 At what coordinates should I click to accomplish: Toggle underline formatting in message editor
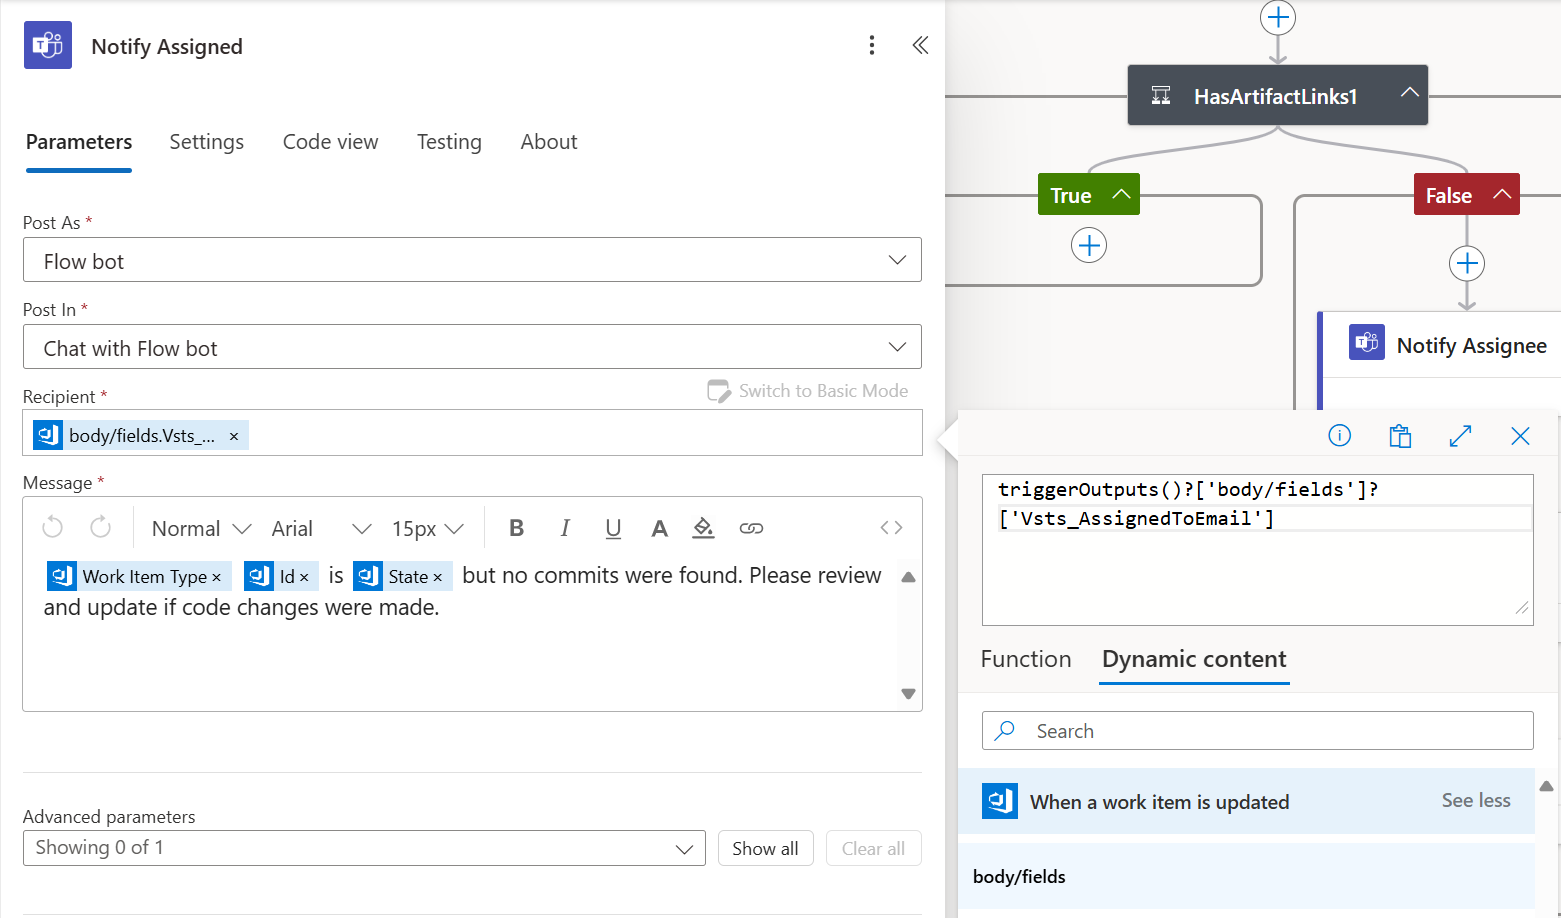click(x=613, y=528)
